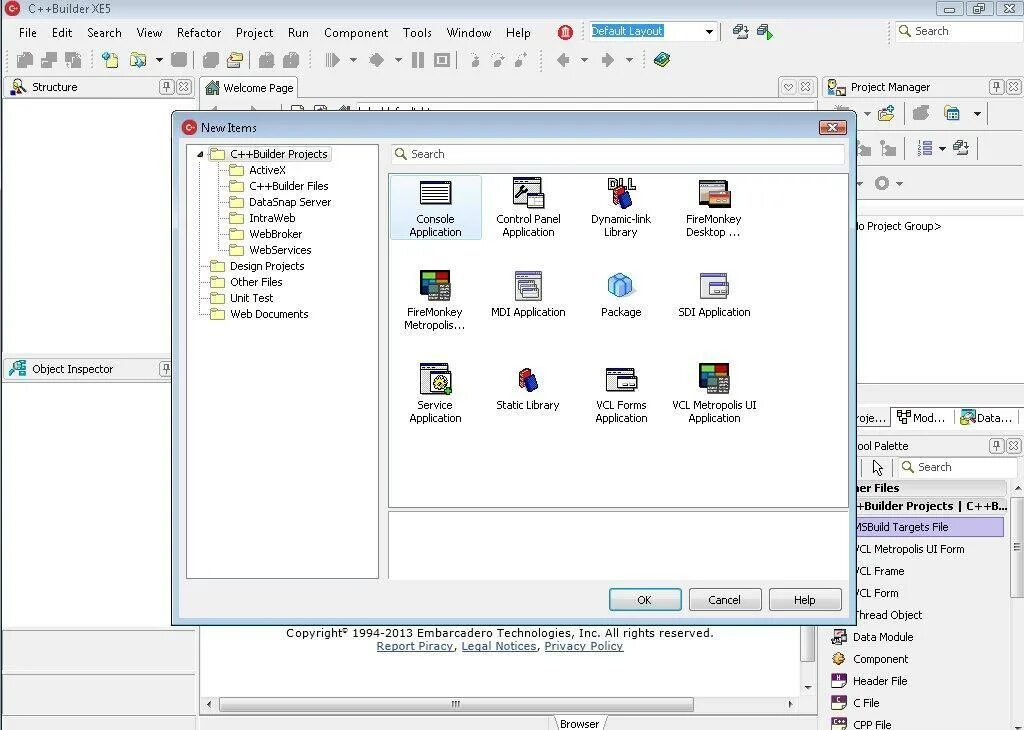Open dropdown arrow next to Run button
This screenshot has height=730, width=1024.
(353, 60)
